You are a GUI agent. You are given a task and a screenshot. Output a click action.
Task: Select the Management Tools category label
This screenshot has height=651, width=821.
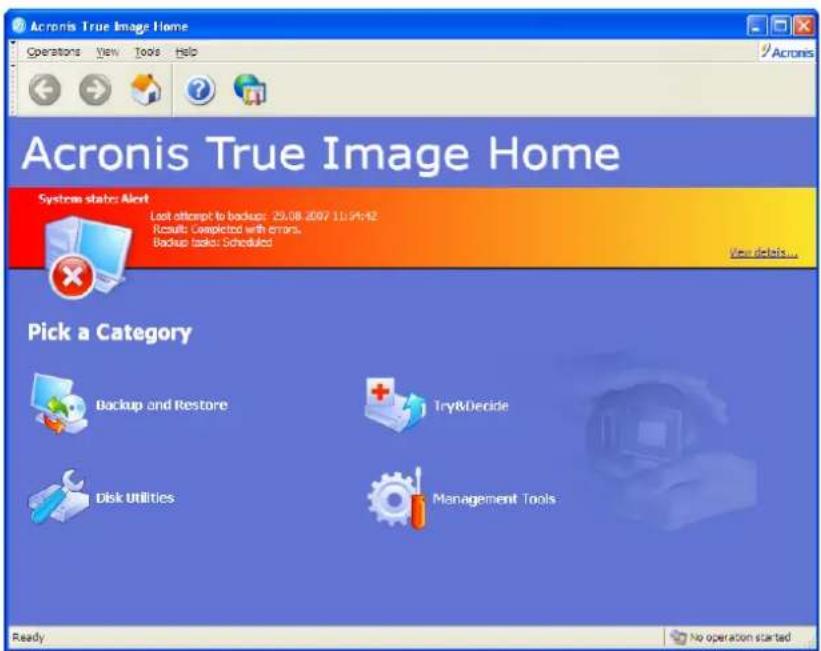point(494,499)
